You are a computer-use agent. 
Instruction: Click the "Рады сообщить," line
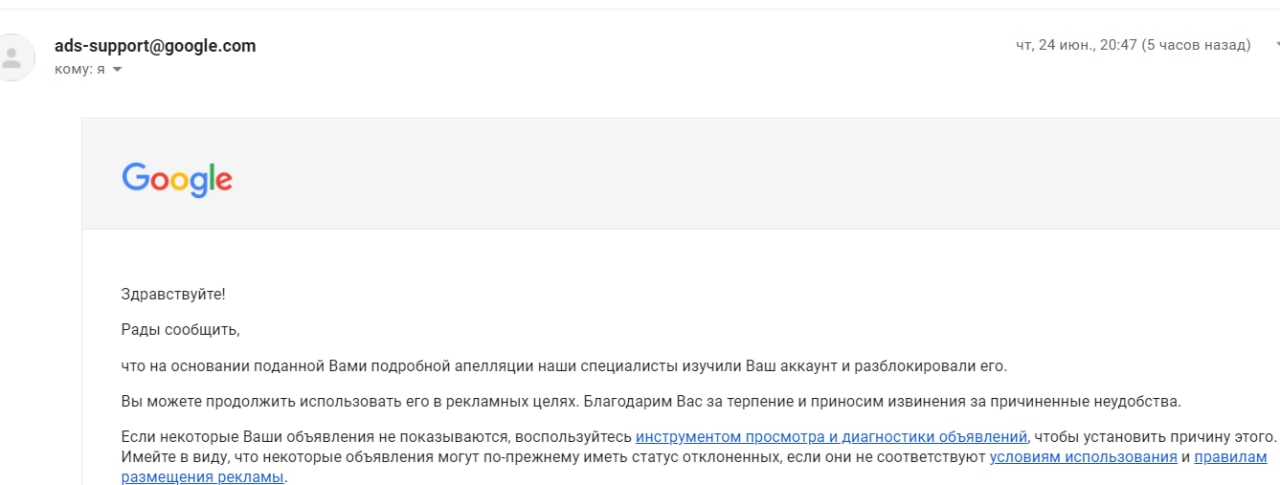click(x=180, y=329)
